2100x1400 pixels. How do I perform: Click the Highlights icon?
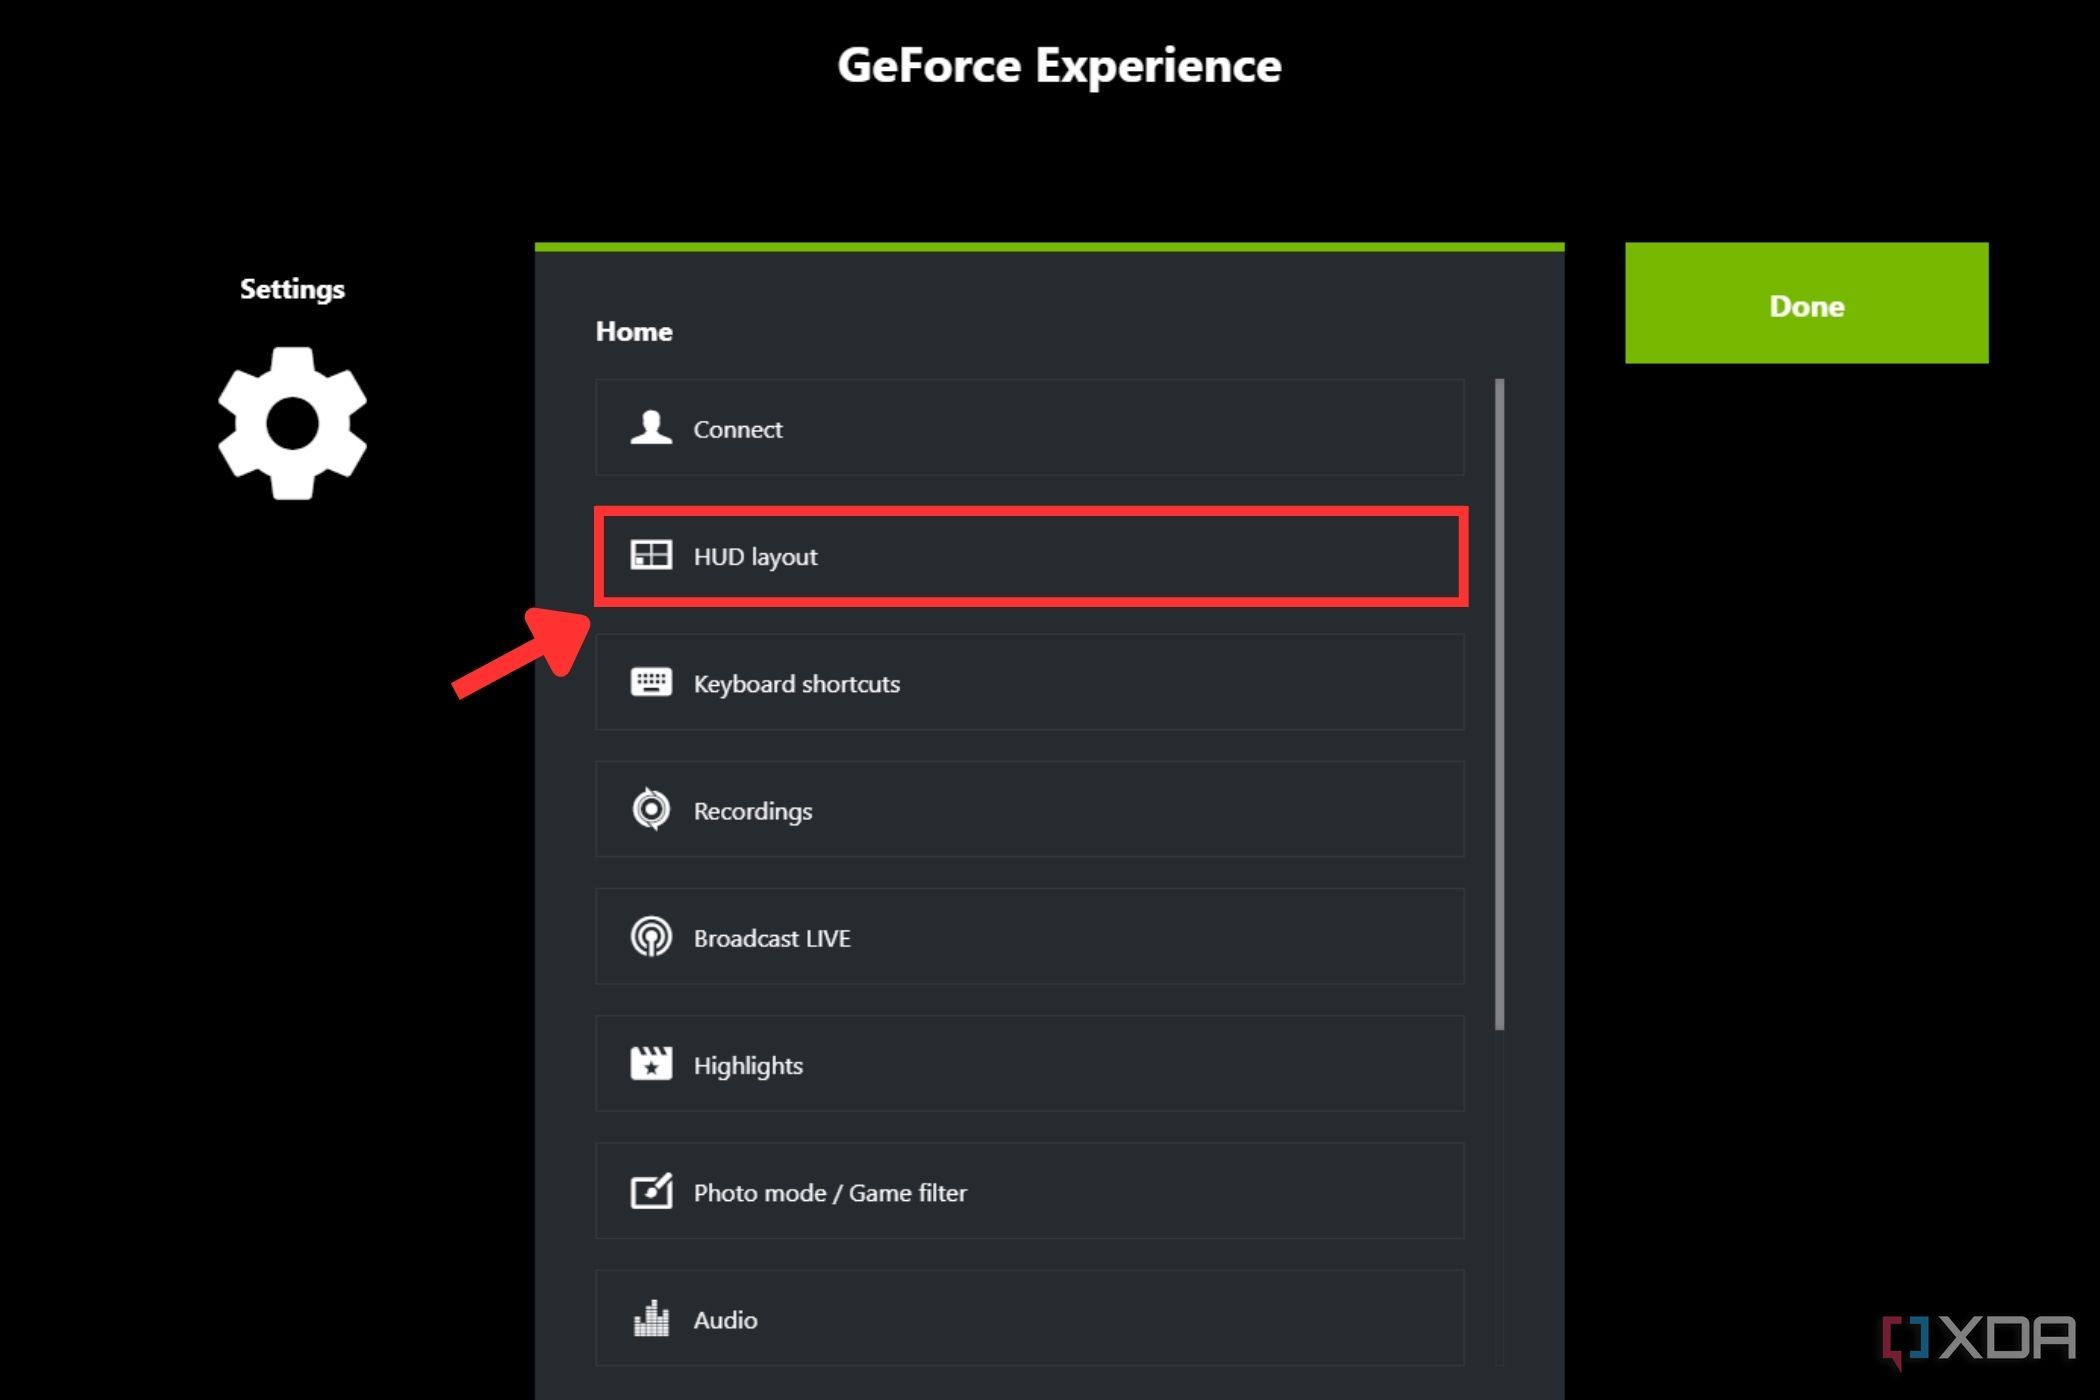click(x=650, y=1064)
